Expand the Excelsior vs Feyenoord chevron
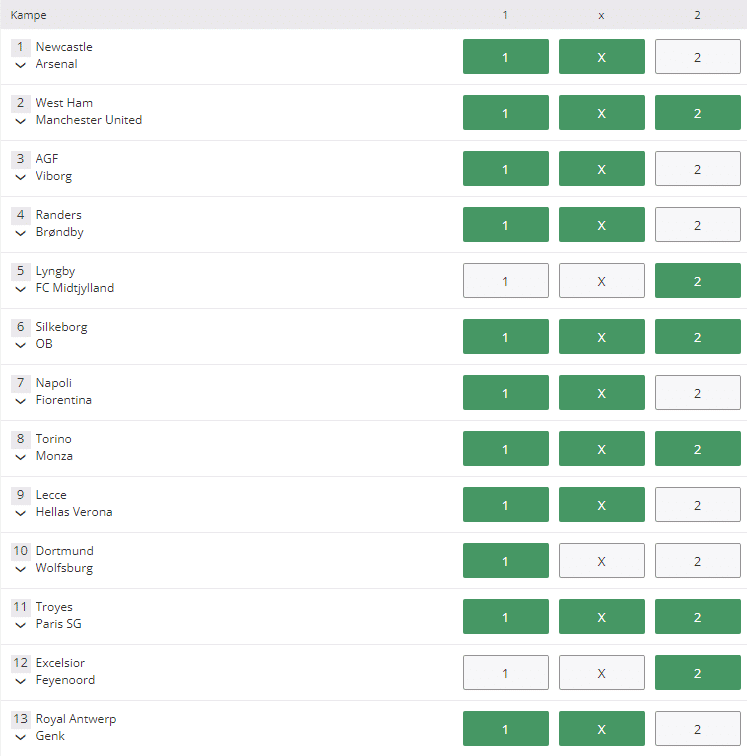Screen dimensions: 747x756 pos(20,681)
